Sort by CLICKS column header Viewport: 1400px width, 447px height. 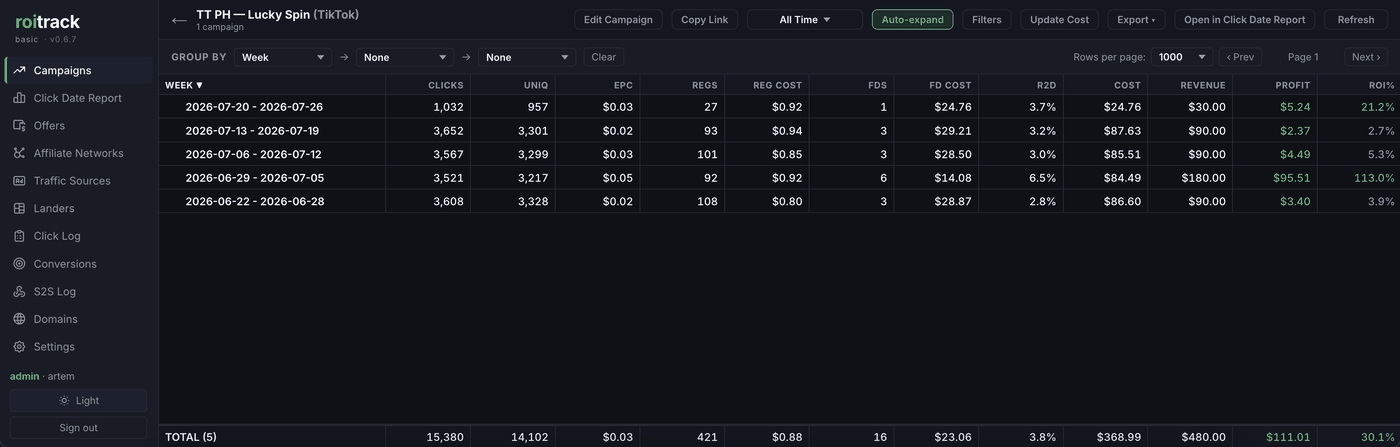tap(446, 85)
